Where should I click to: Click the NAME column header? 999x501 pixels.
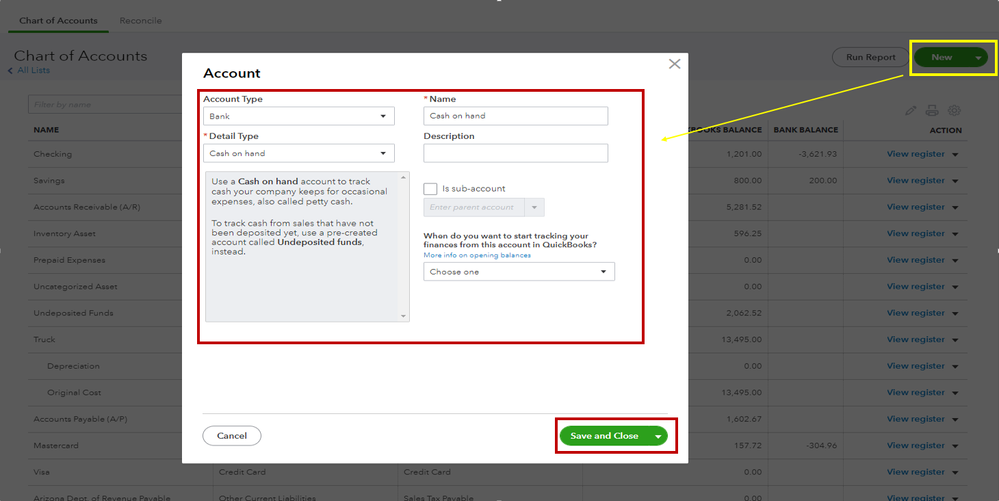point(46,130)
